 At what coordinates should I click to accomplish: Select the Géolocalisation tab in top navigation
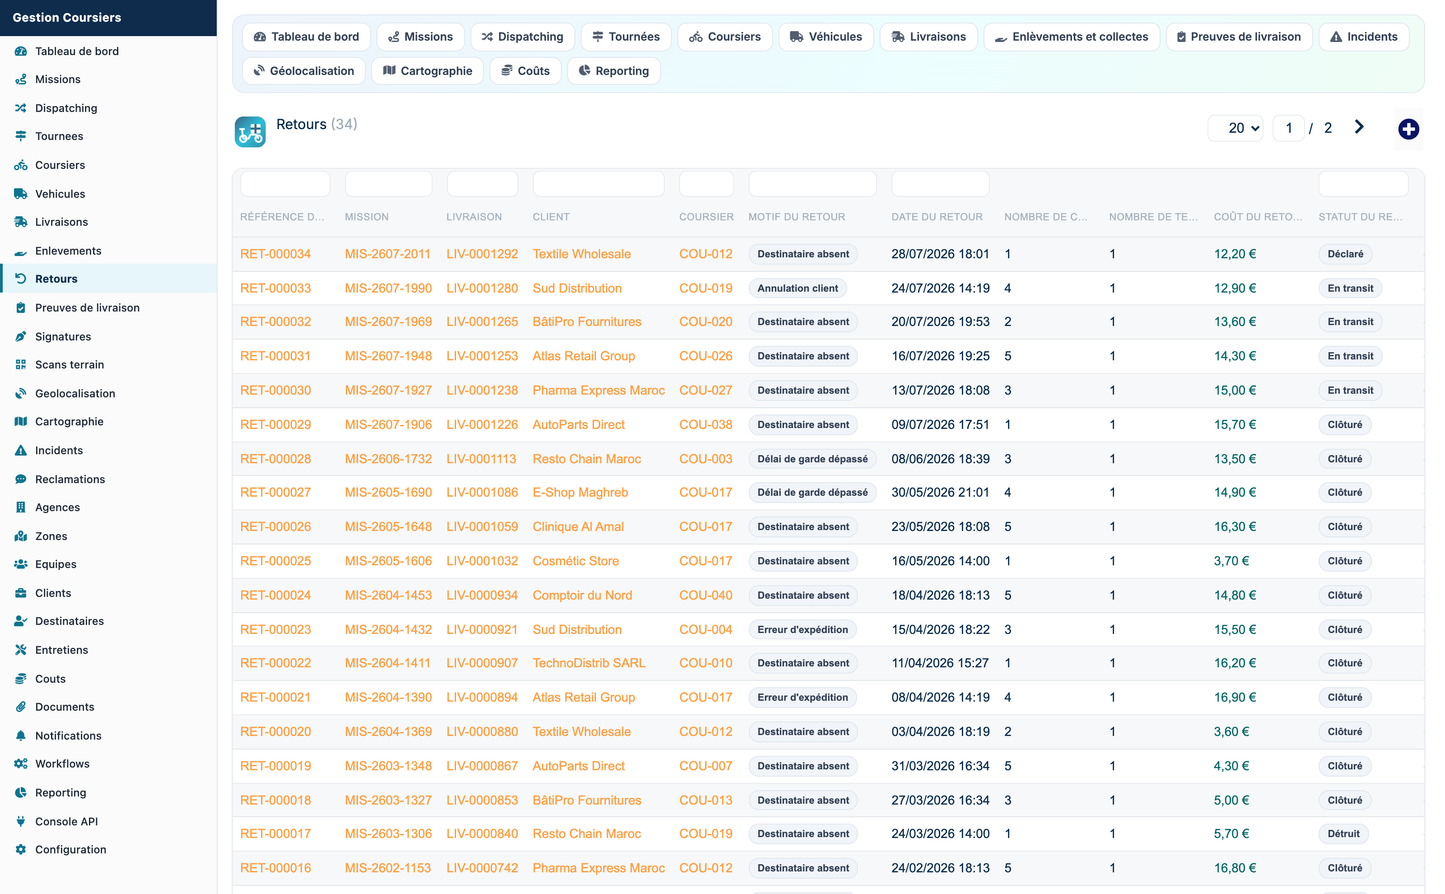(x=304, y=71)
